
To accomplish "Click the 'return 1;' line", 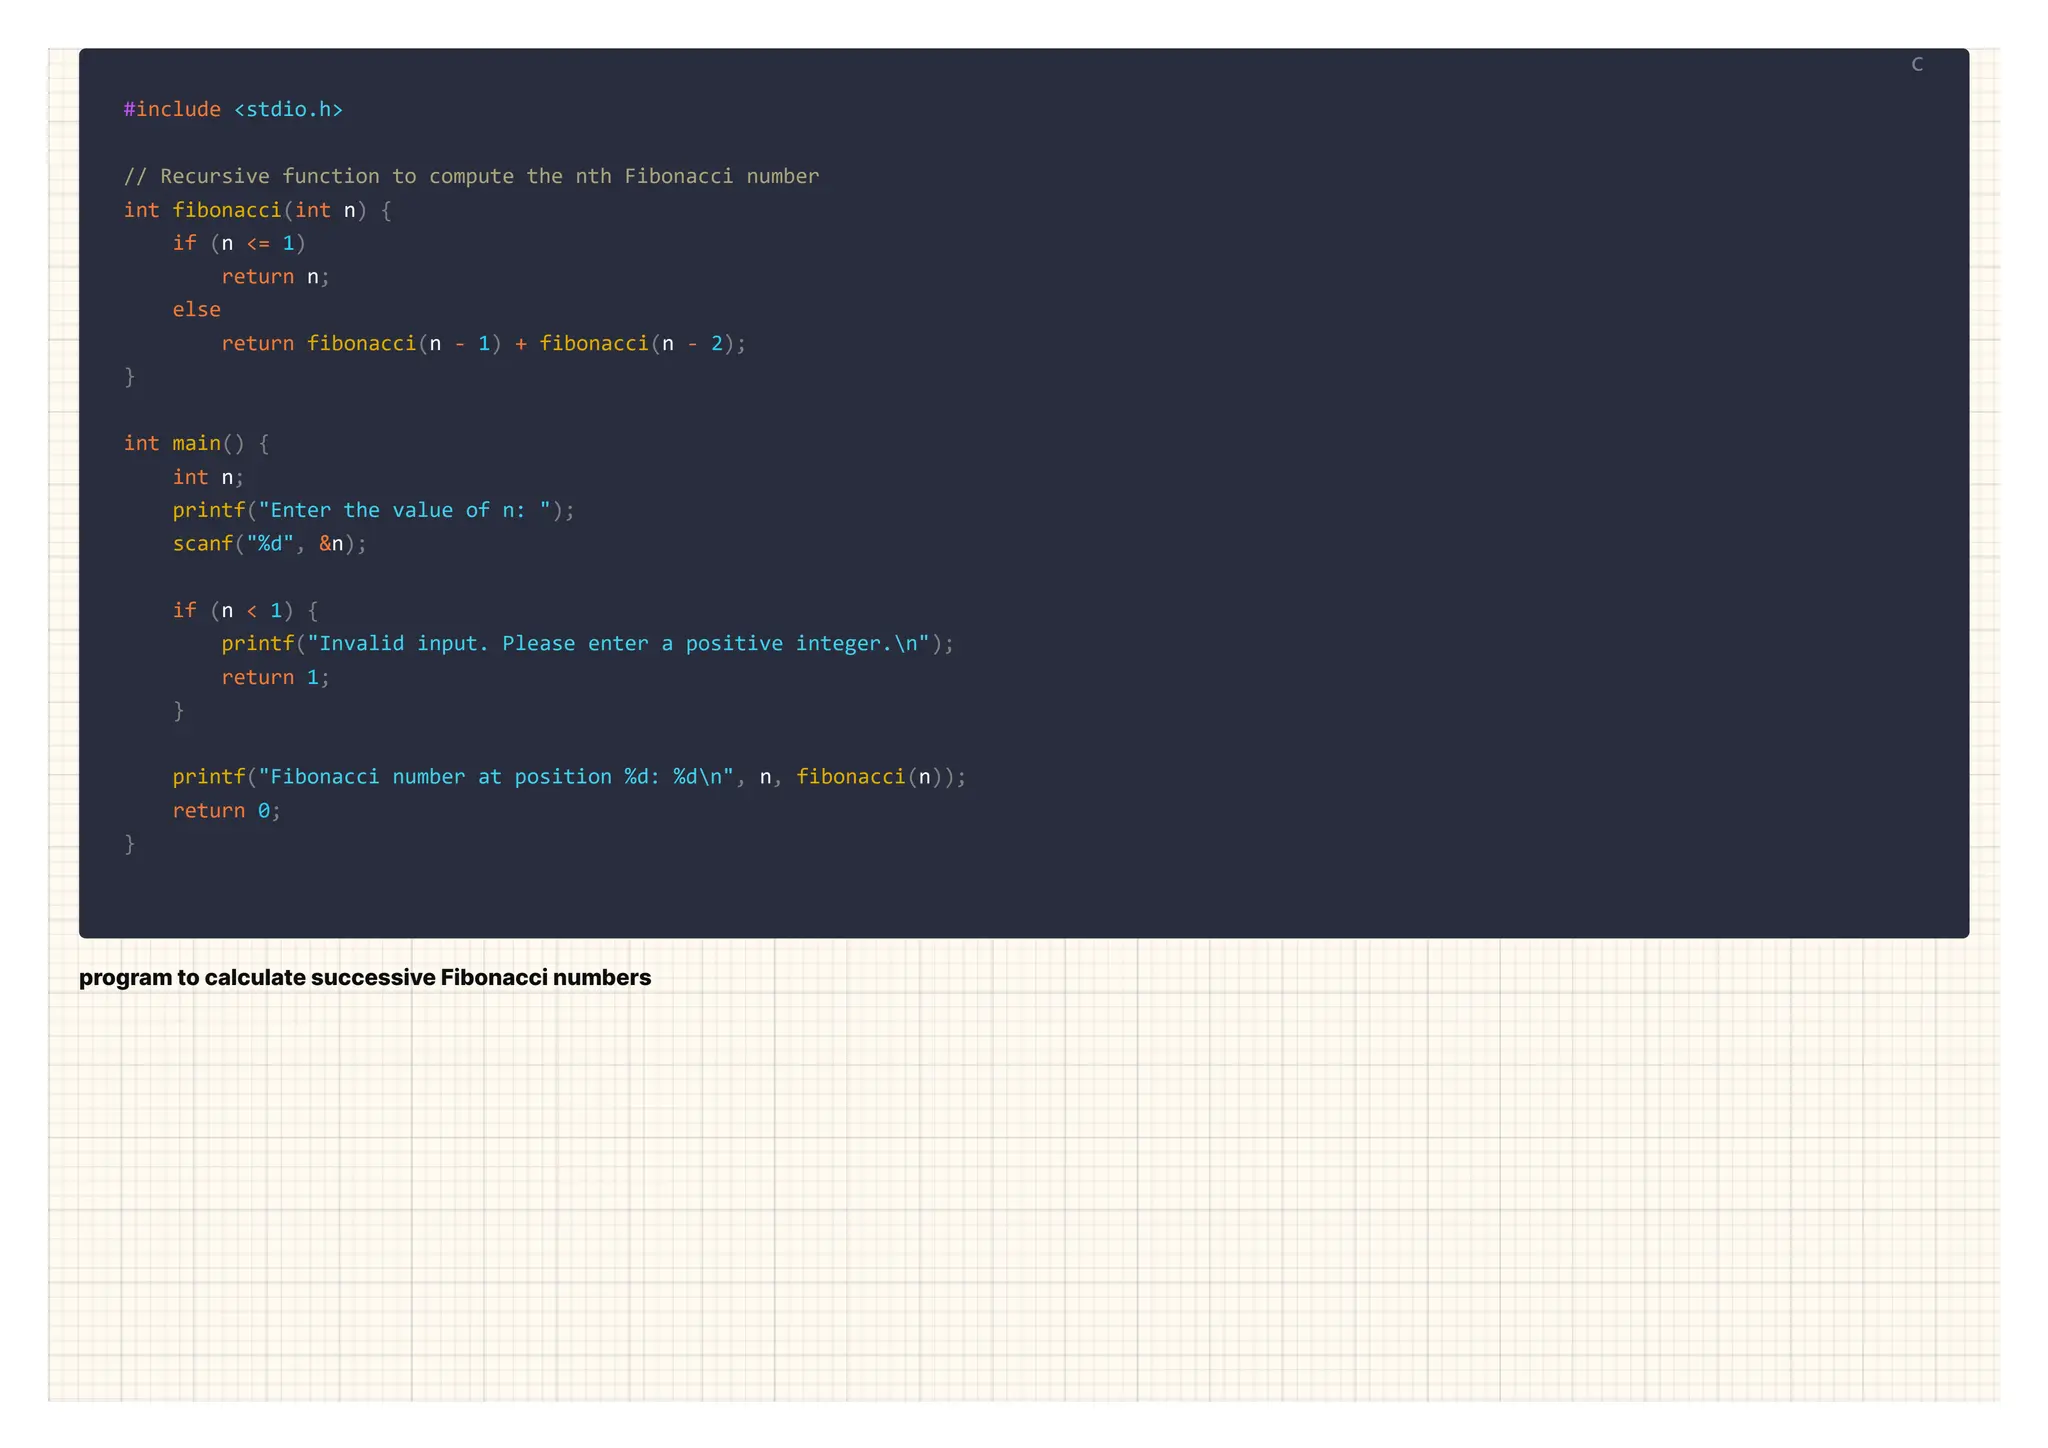I will point(275,677).
